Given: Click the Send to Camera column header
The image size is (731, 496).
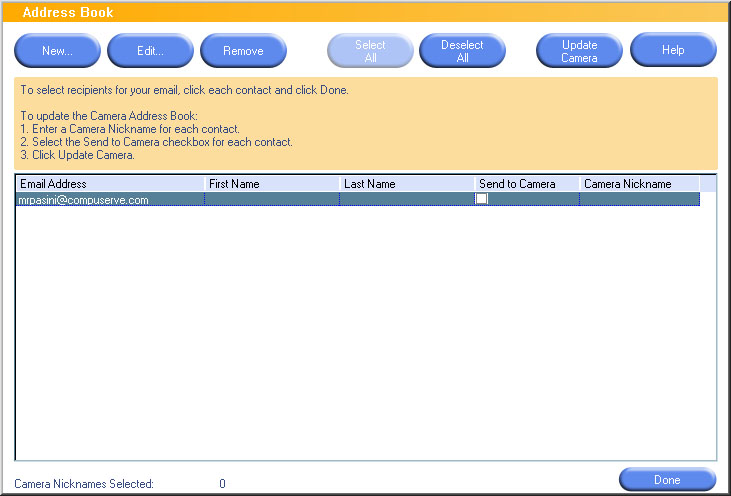Looking at the screenshot, I should pyautogui.click(x=526, y=184).
